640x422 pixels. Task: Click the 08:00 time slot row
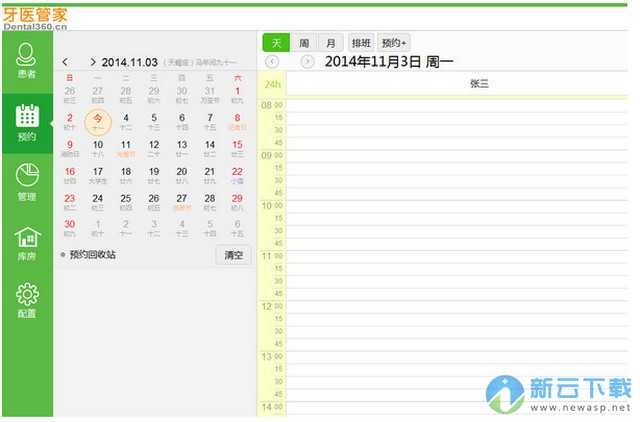click(457, 106)
